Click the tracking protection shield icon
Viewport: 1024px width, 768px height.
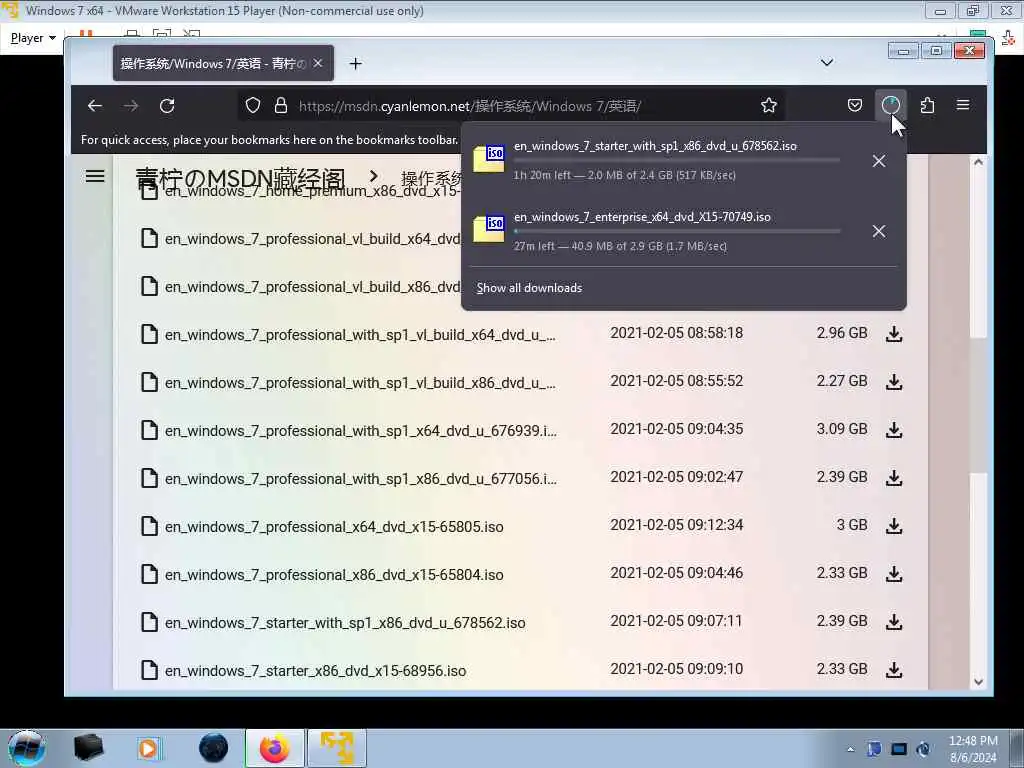253,105
